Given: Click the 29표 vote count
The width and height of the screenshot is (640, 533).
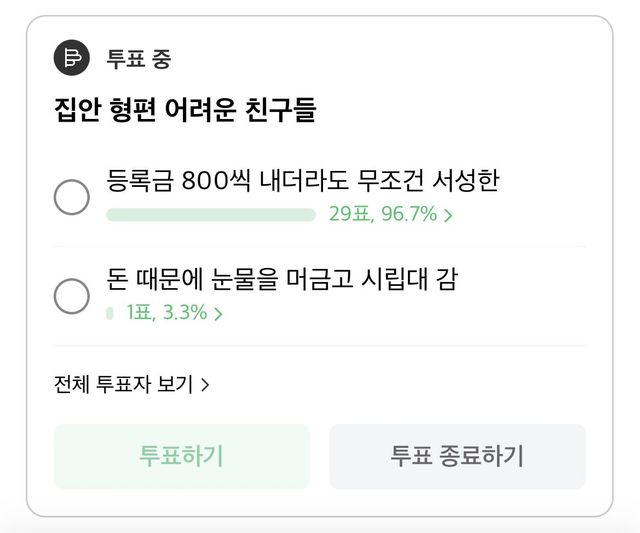Looking at the screenshot, I should tap(349, 214).
